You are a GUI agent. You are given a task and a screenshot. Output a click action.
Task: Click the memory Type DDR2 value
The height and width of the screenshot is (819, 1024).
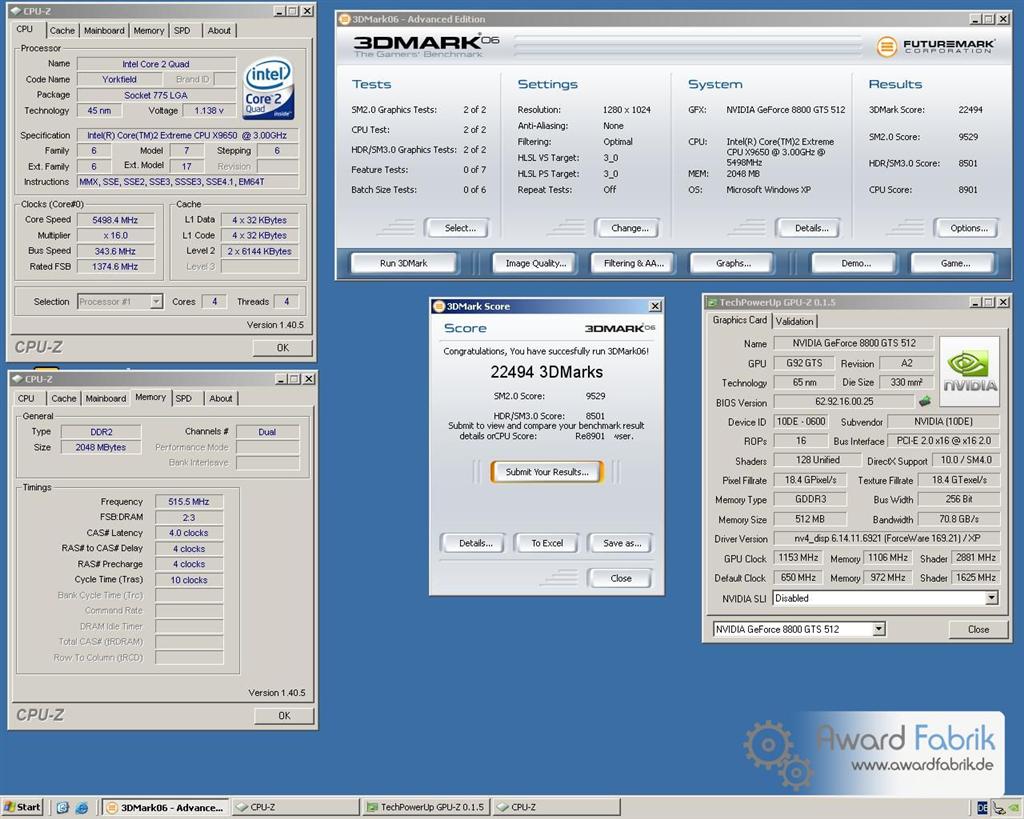[x=101, y=432]
